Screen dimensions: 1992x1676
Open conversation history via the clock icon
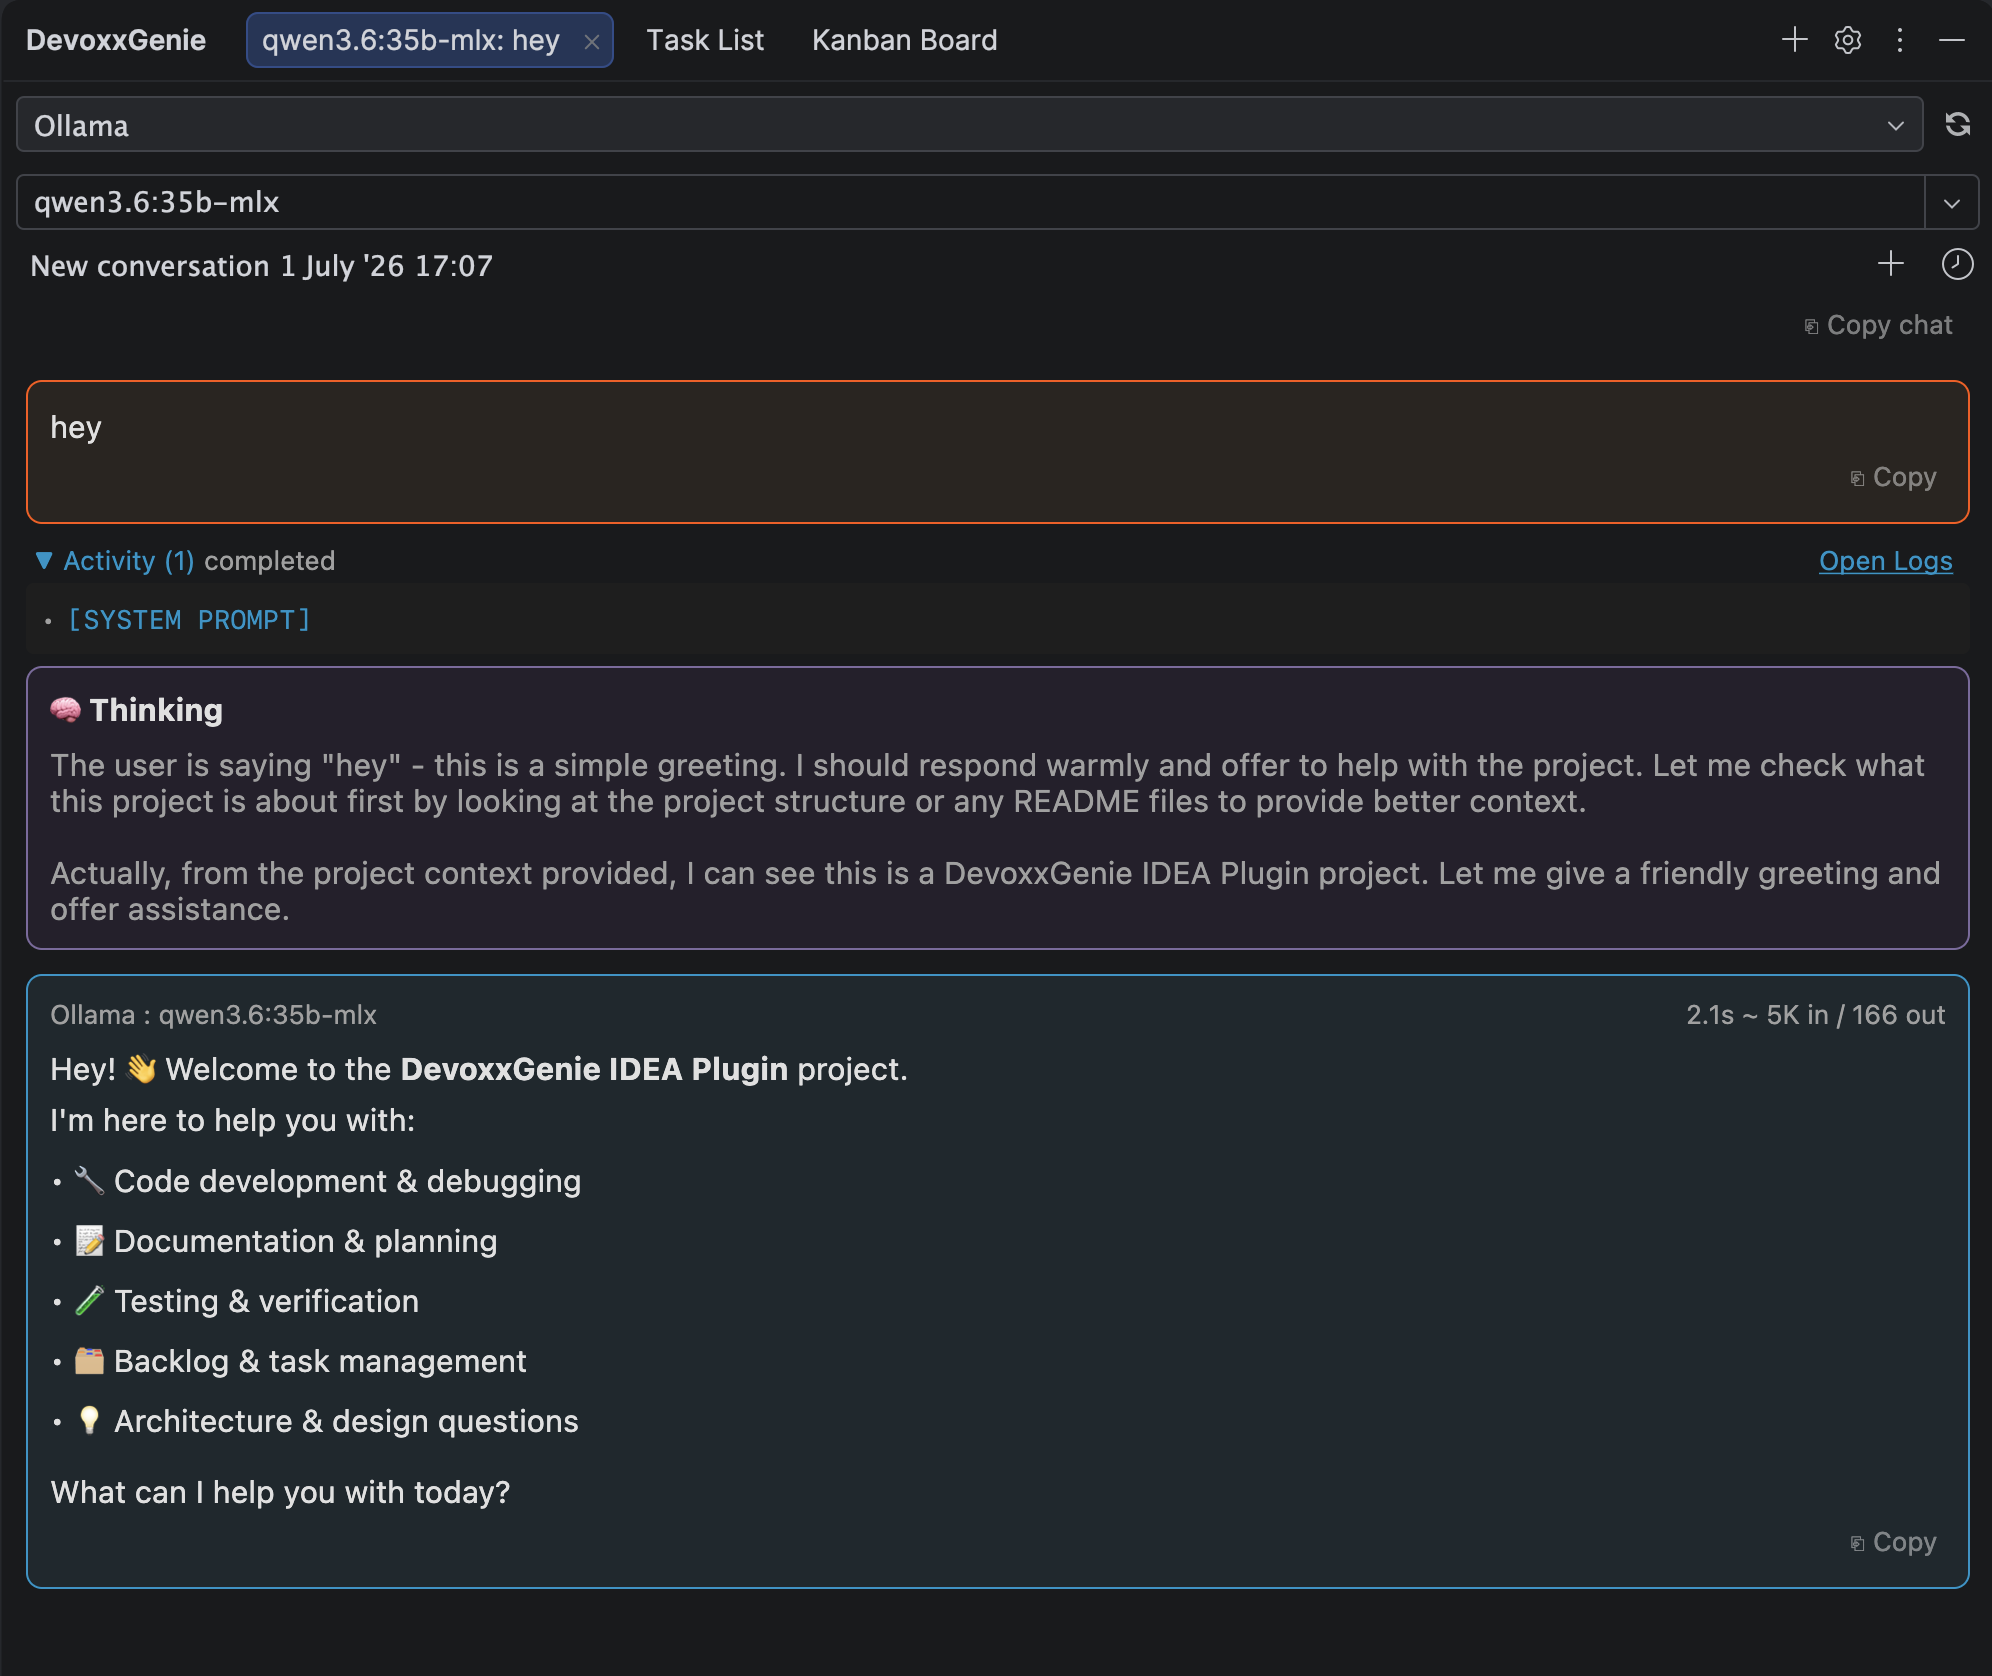pyautogui.click(x=1957, y=264)
